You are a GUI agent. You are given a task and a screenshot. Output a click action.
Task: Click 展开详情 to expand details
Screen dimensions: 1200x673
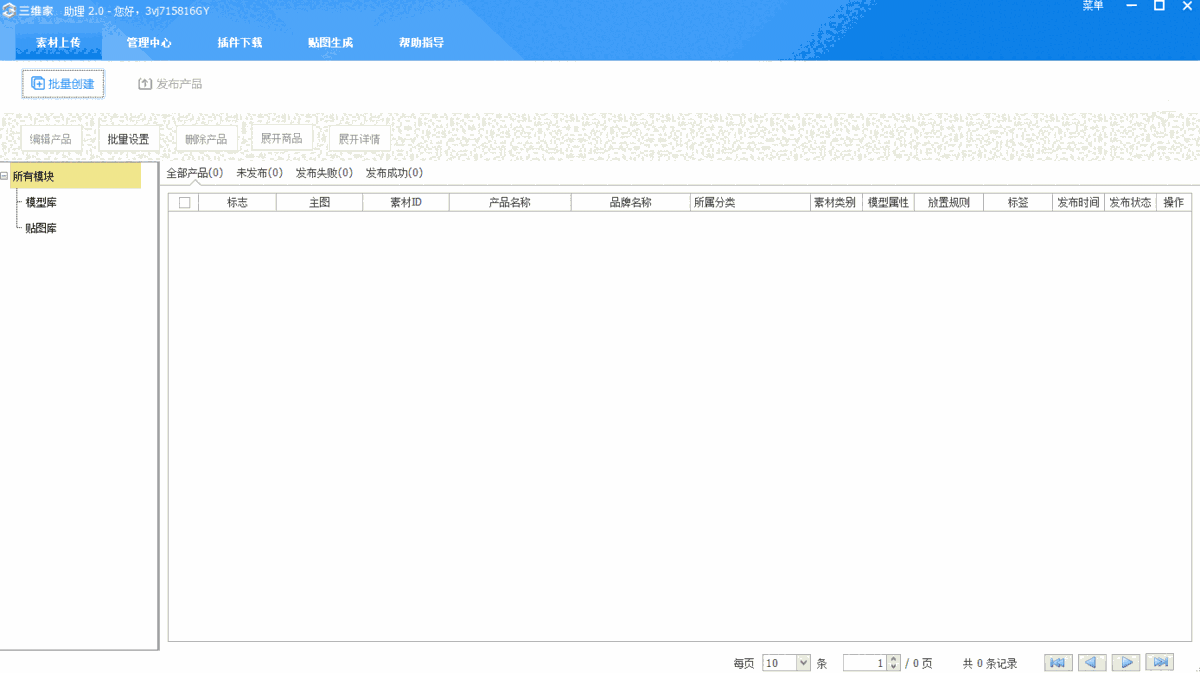click(x=359, y=138)
